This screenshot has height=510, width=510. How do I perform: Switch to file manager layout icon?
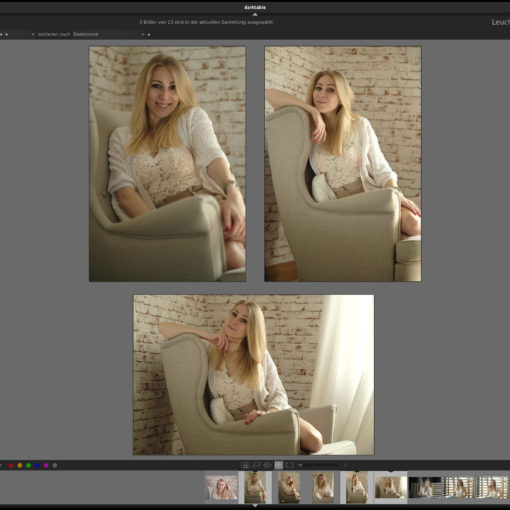pyautogui.click(x=245, y=465)
